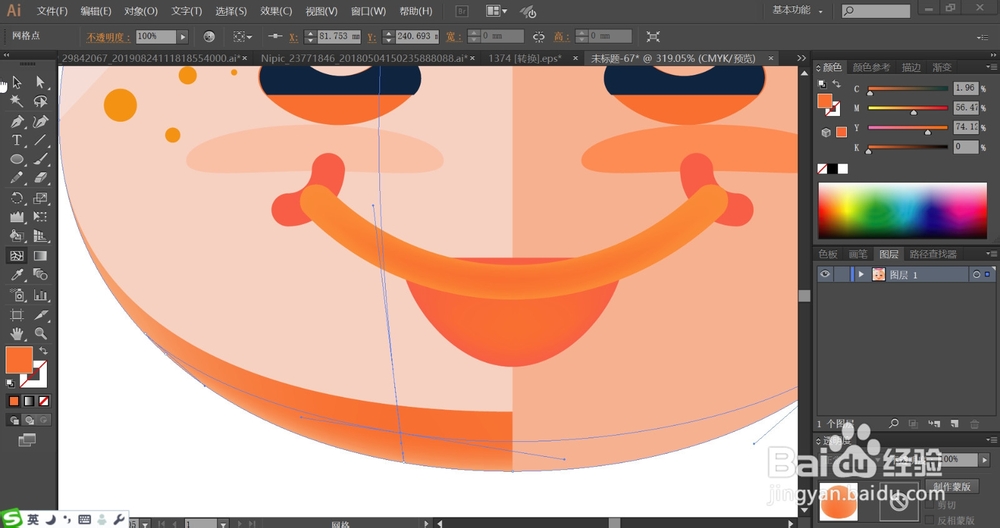Open the 效果(C) menu
The height and width of the screenshot is (528, 1000).
276,11
